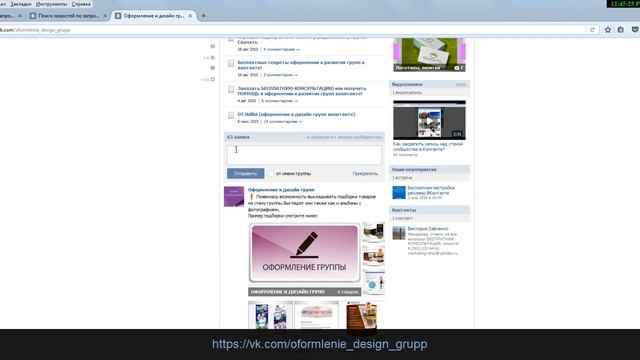Screen dimensions: 640x360
Task: Open the right product tile below collection bar
Action: [x=362, y=315]
